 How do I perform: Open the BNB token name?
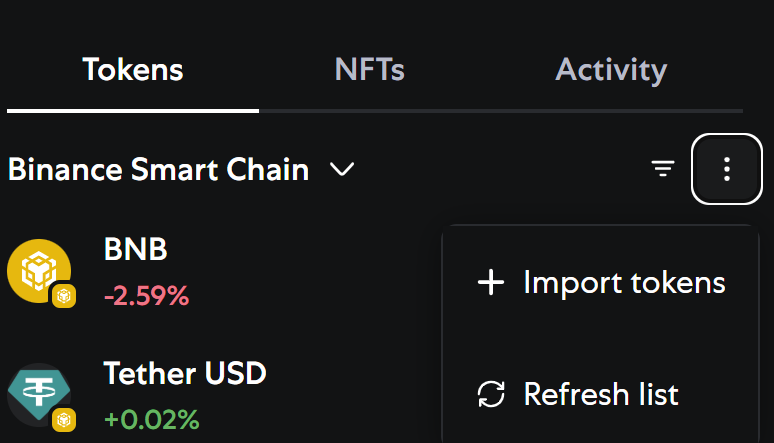pyautogui.click(x=135, y=250)
